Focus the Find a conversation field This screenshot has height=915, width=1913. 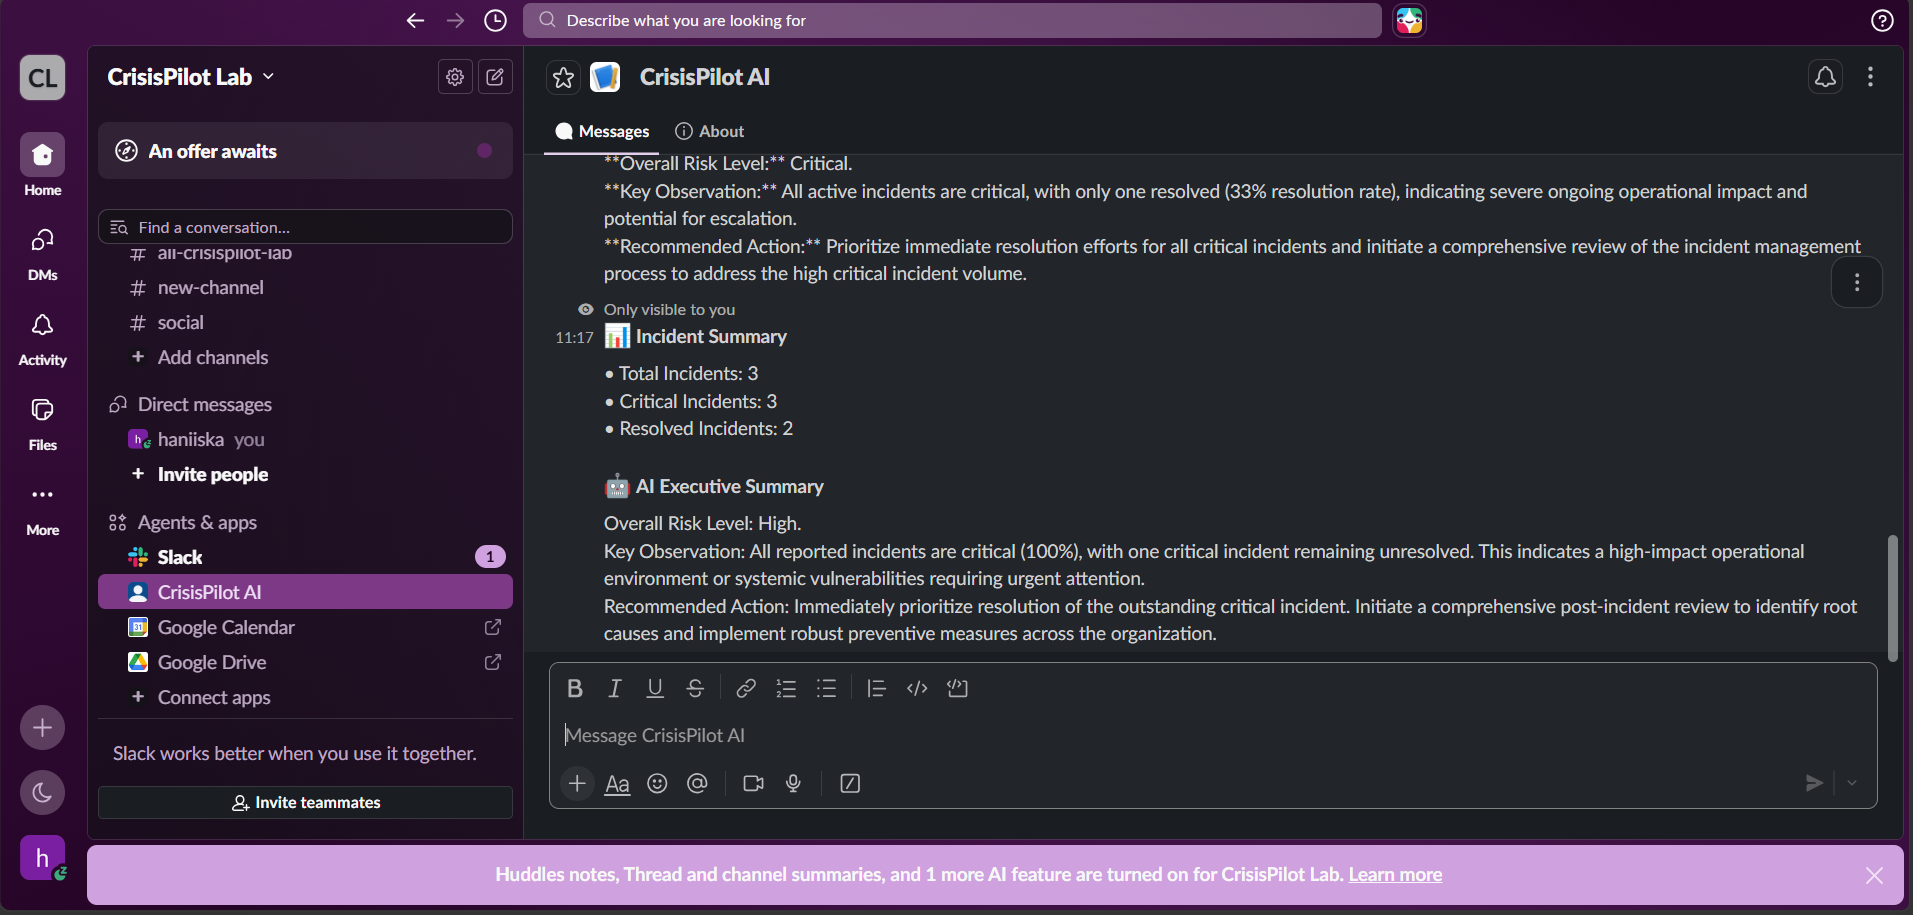tap(305, 227)
